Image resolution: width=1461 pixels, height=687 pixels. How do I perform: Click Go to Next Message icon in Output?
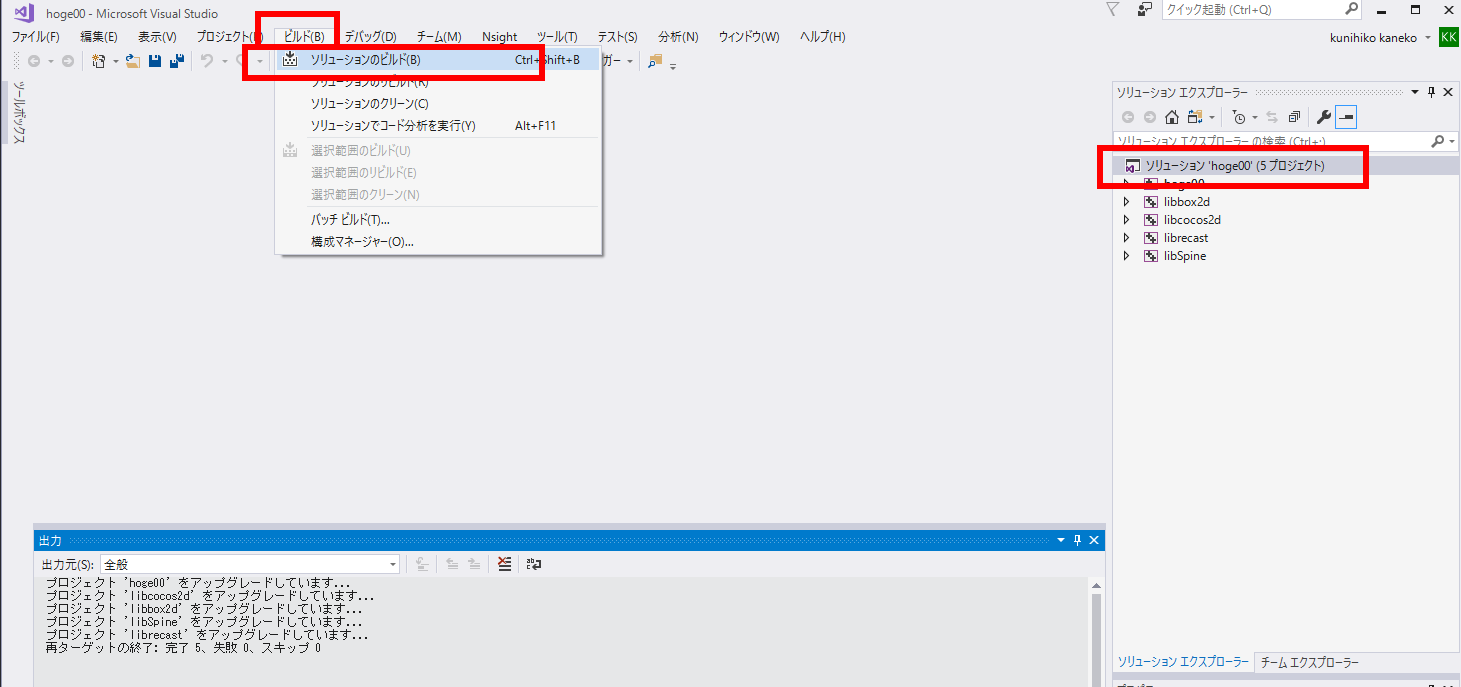tap(474, 564)
